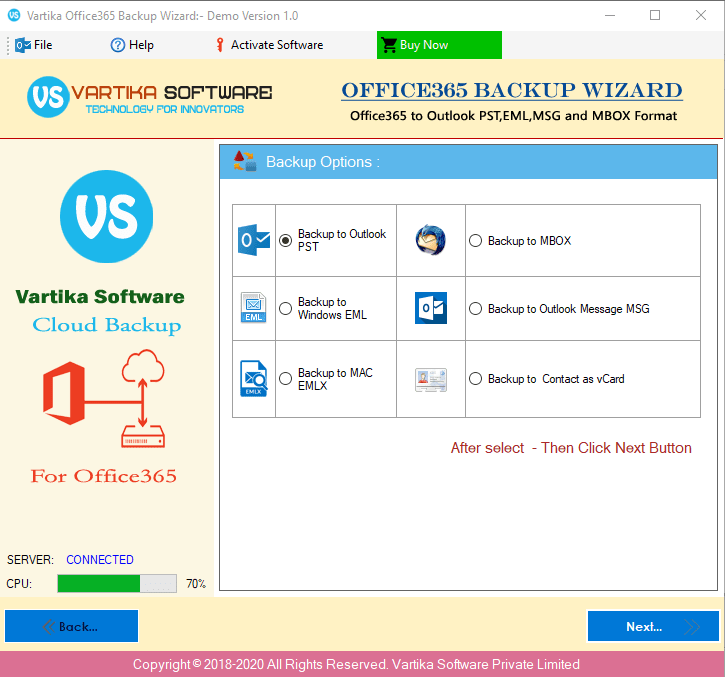Go back with the Back button

(72, 626)
